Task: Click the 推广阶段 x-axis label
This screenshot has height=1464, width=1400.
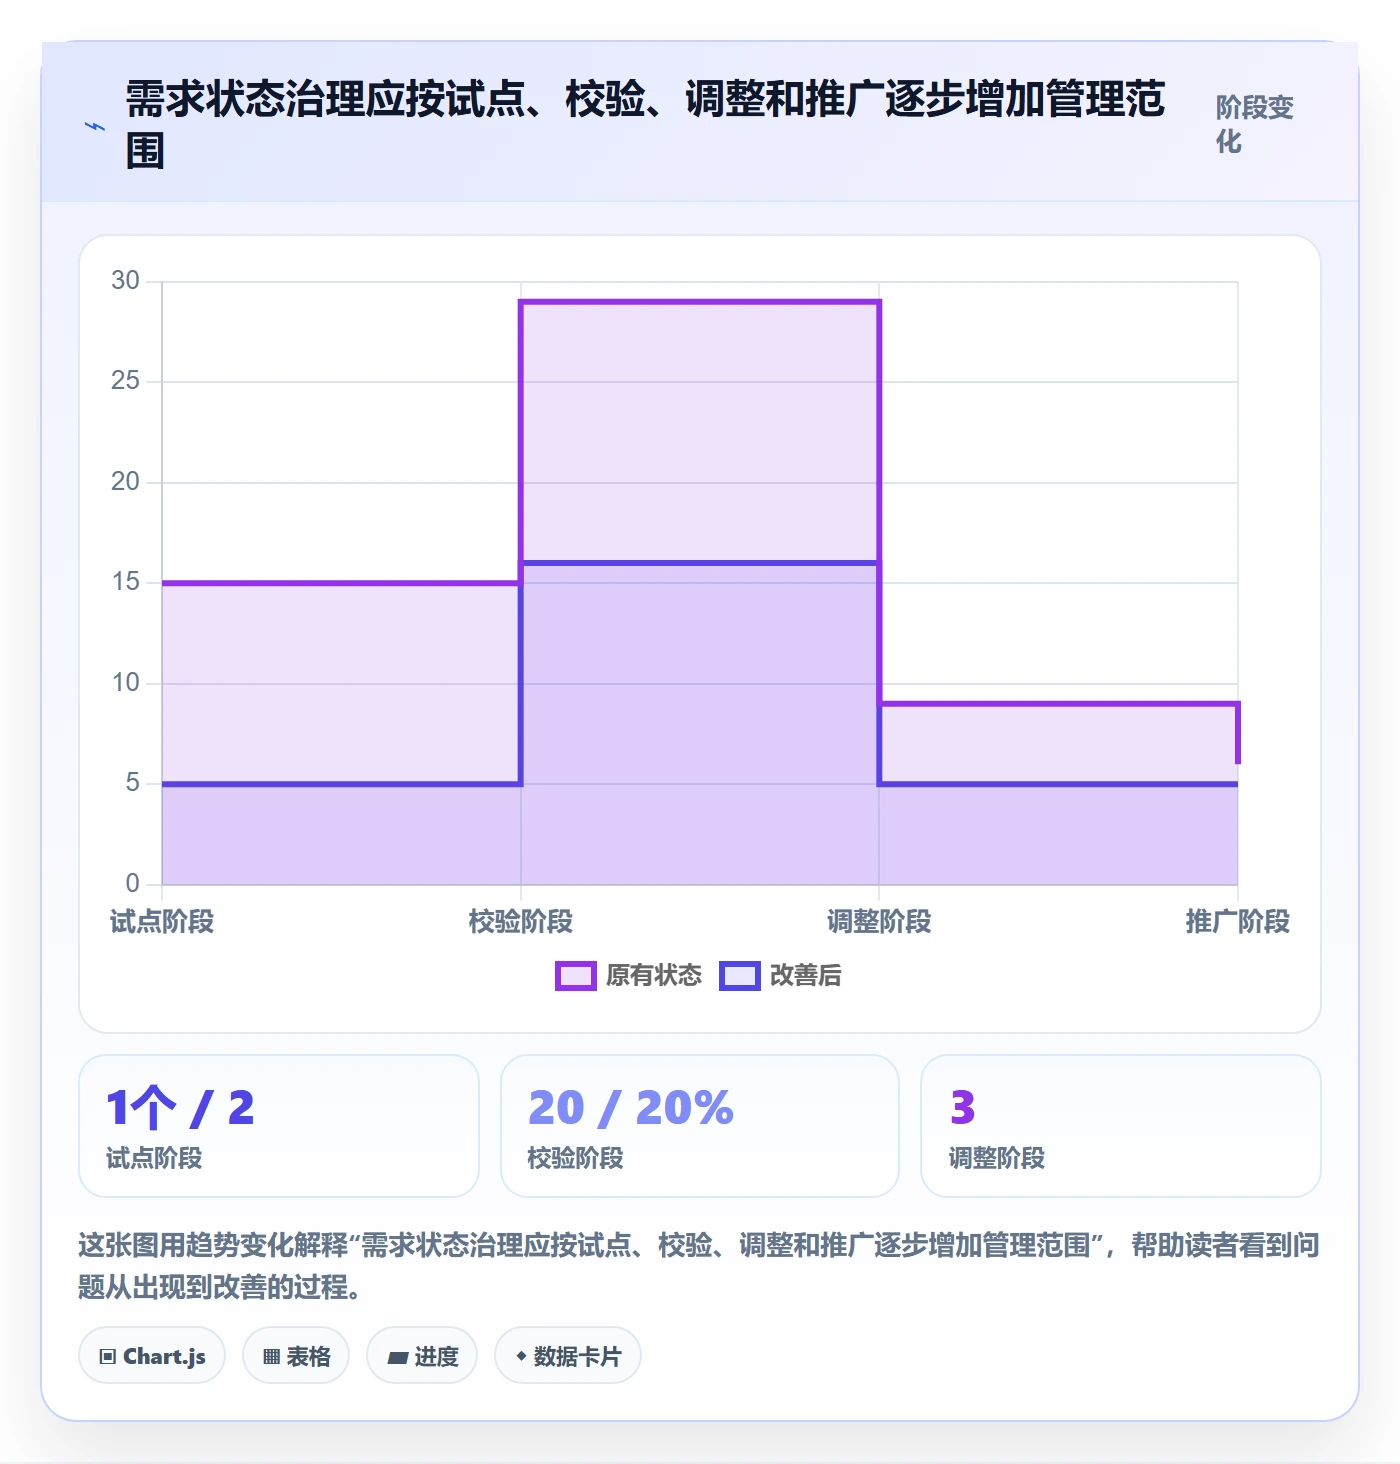Action: coord(1238,922)
